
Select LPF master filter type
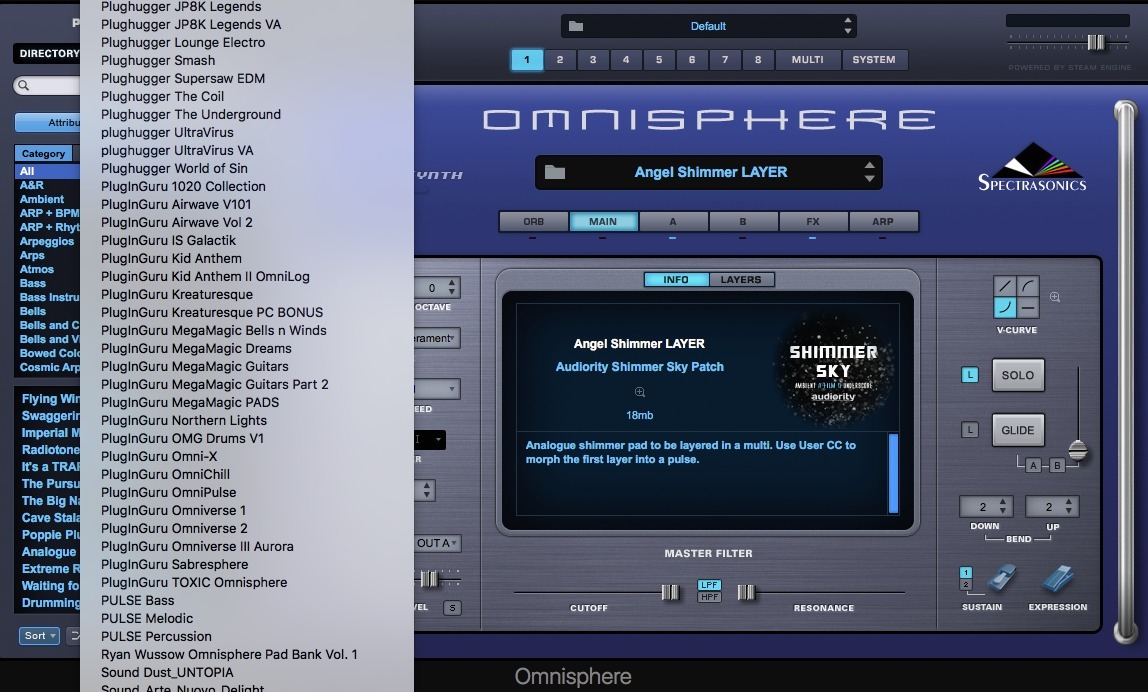pos(709,585)
